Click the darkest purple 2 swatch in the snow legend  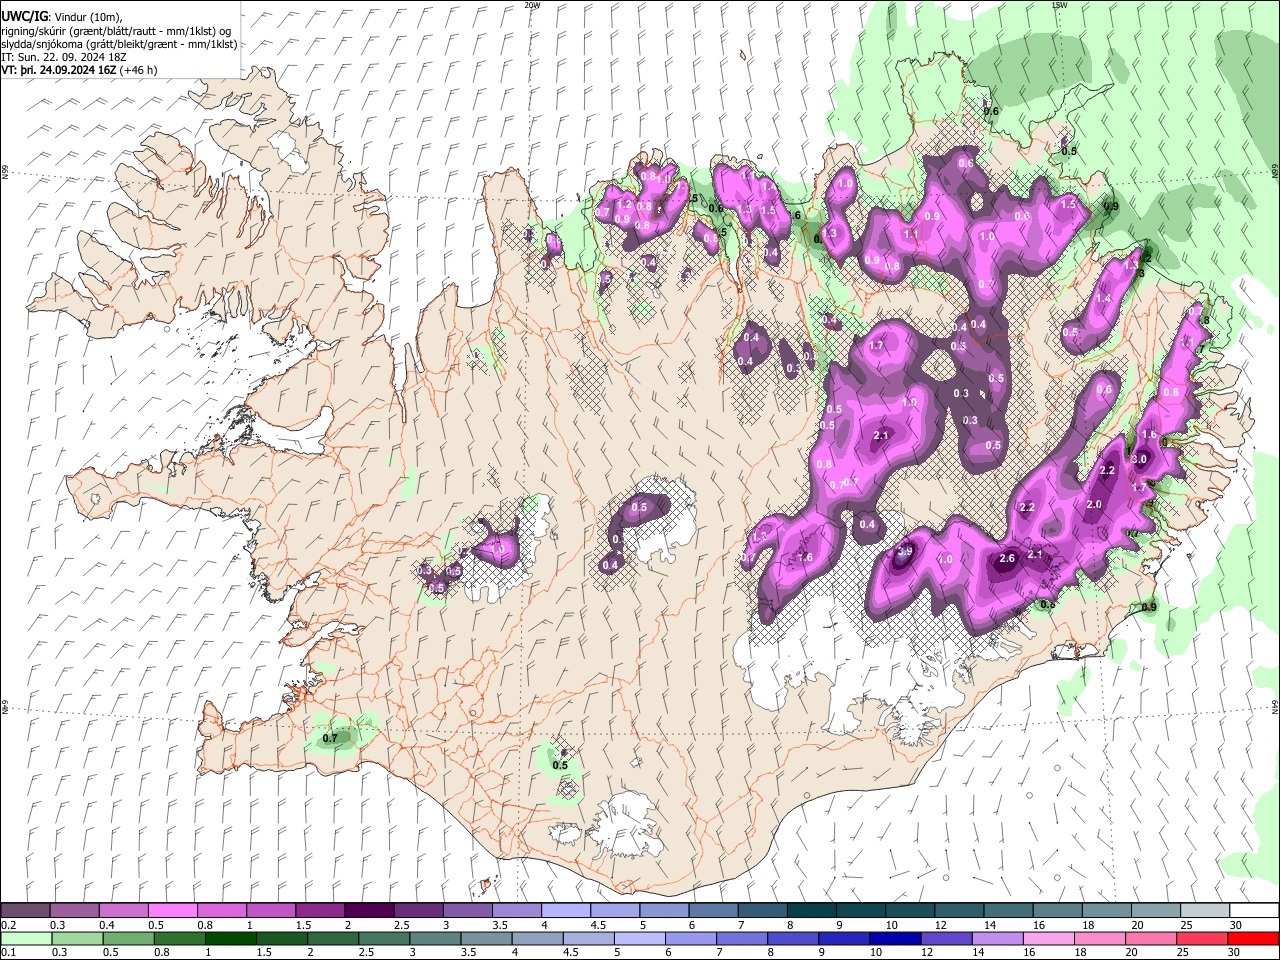click(x=368, y=911)
